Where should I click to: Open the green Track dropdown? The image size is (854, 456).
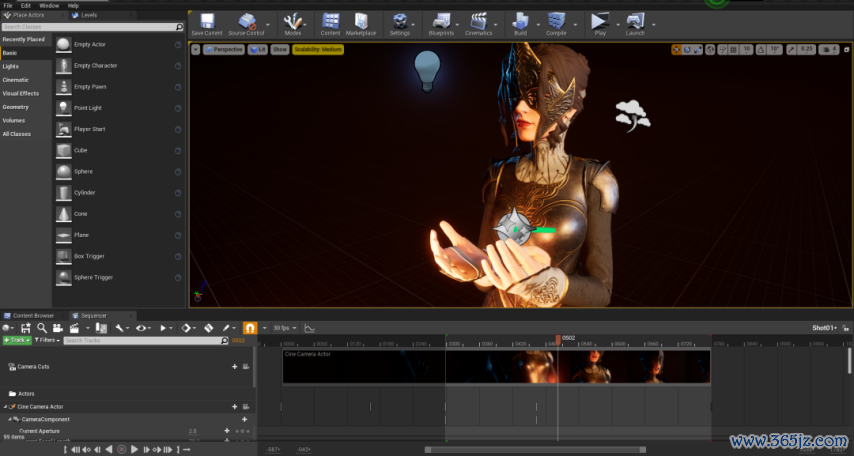coord(18,340)
